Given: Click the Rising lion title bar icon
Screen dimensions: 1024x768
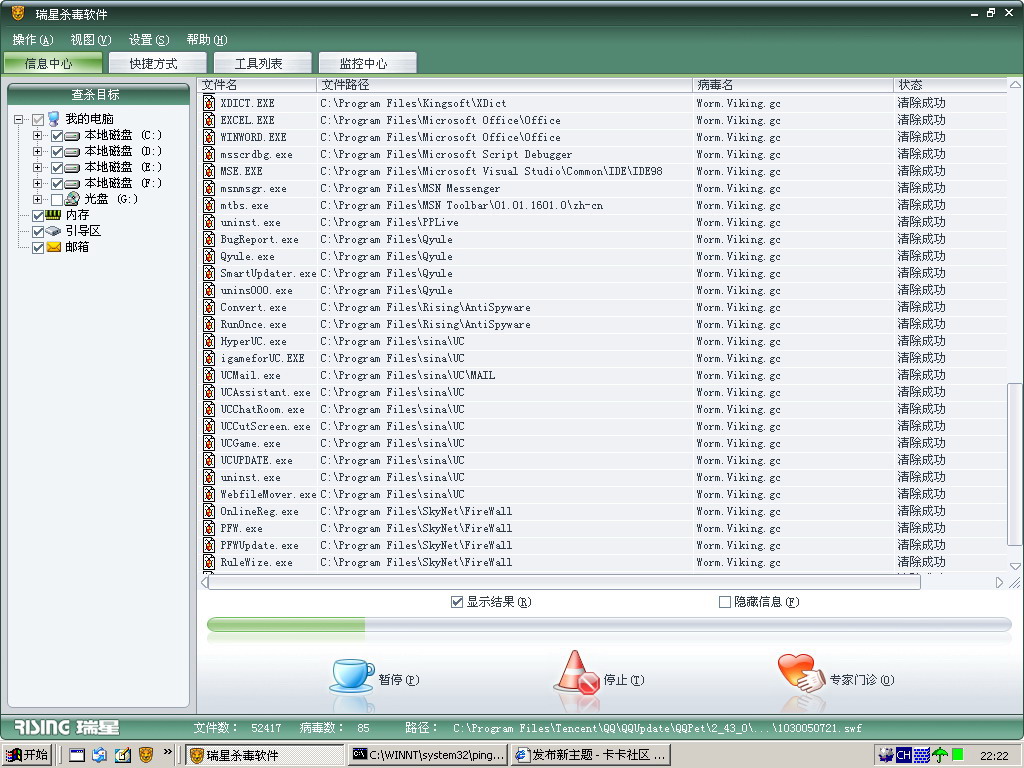Looking at the screenshot, I should tap(18, 13).
